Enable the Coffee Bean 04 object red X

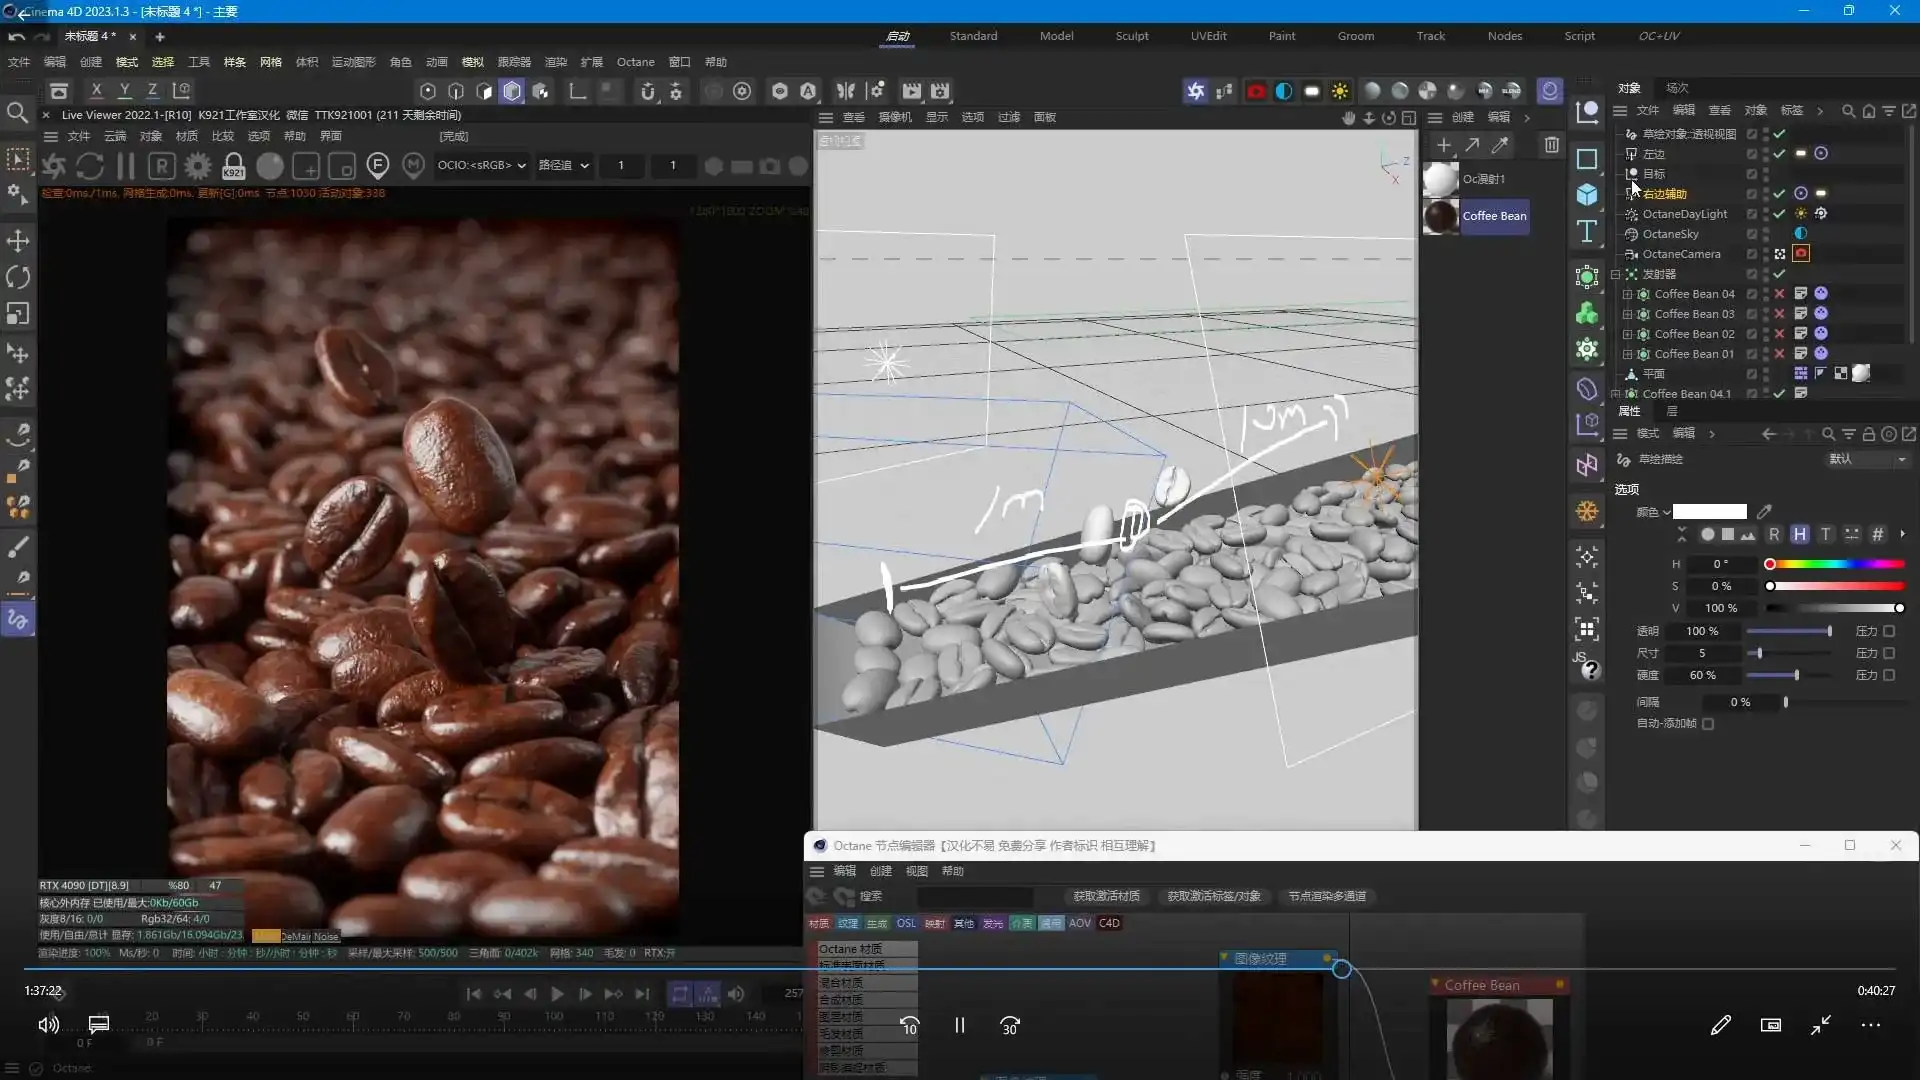click(1779, 294)
